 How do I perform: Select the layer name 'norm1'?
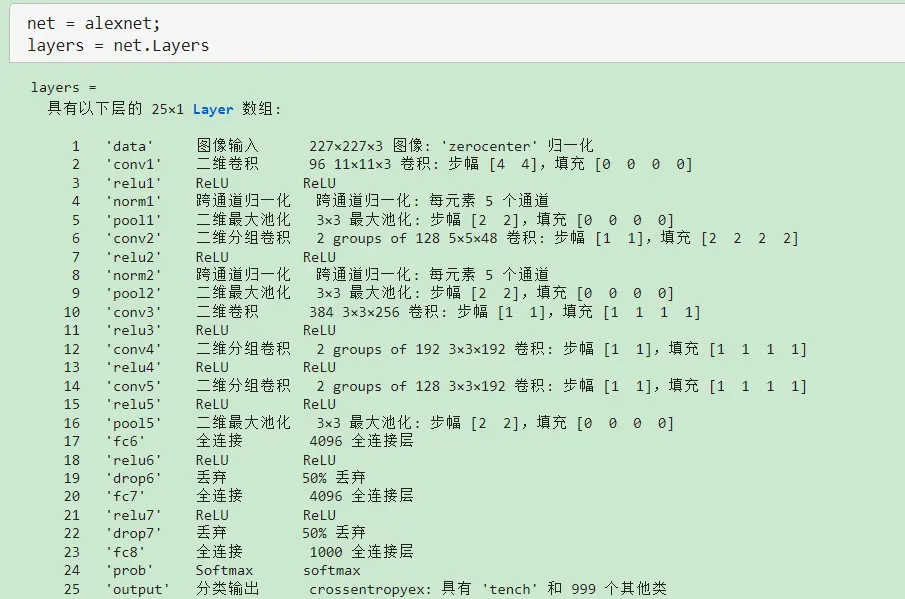(x=133, y=201)
